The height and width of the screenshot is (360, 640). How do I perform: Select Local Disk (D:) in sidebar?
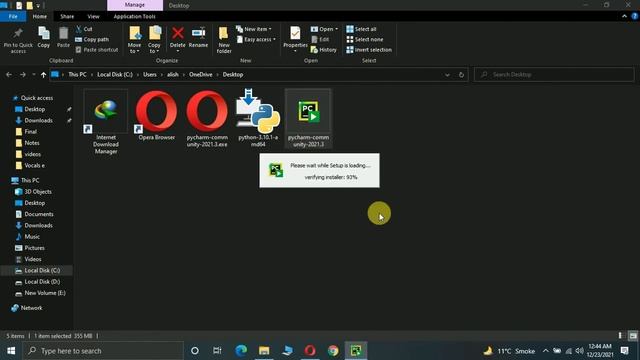click(x=42, y=282)
